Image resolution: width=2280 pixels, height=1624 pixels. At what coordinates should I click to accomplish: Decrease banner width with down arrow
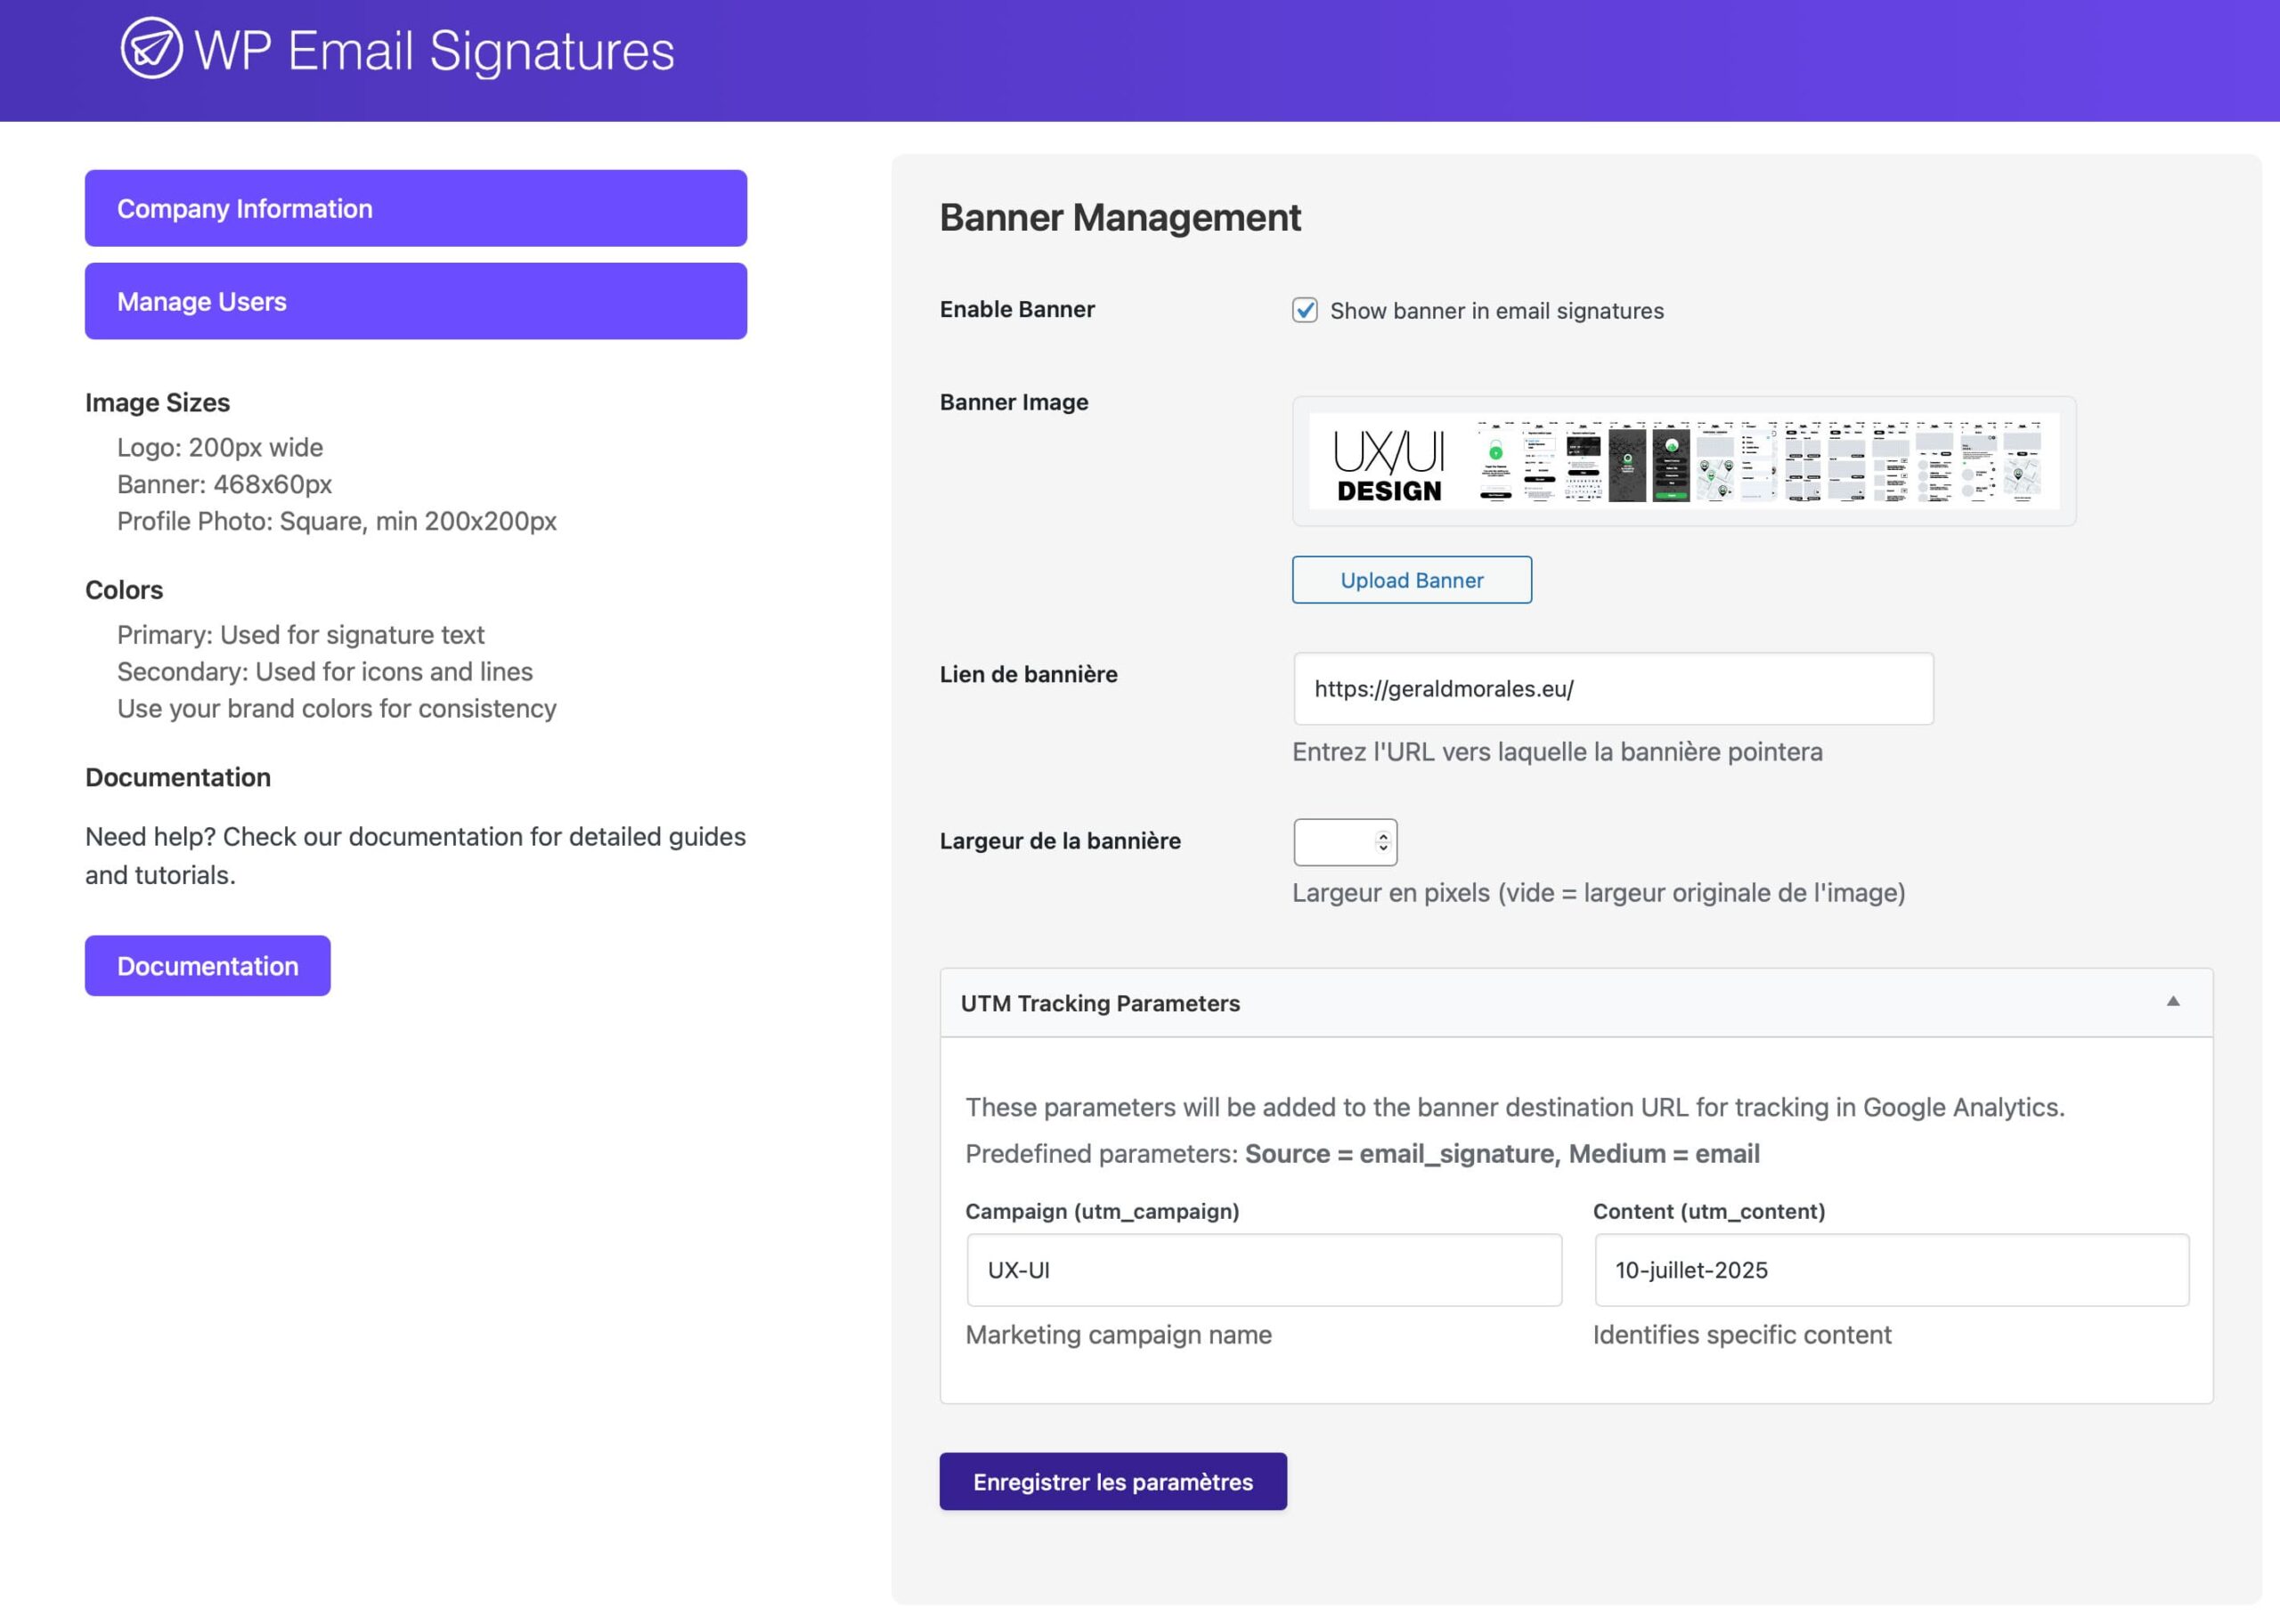point(1383,848)
